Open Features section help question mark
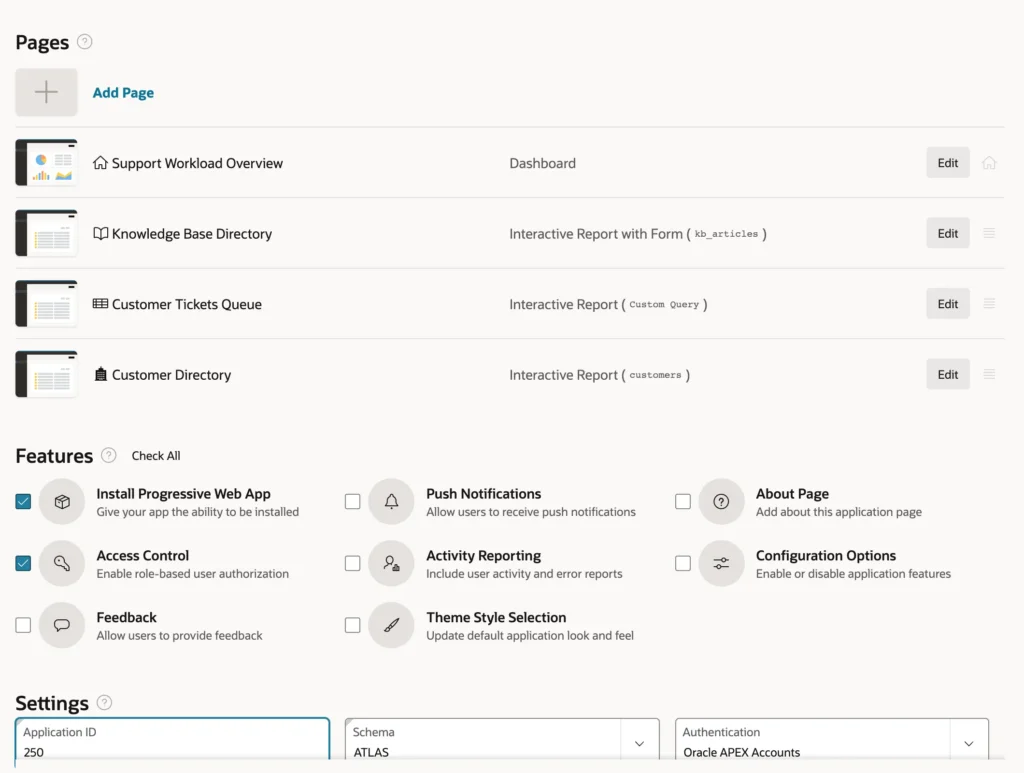This screenshot has width=1024, height=773. point(108,455)
